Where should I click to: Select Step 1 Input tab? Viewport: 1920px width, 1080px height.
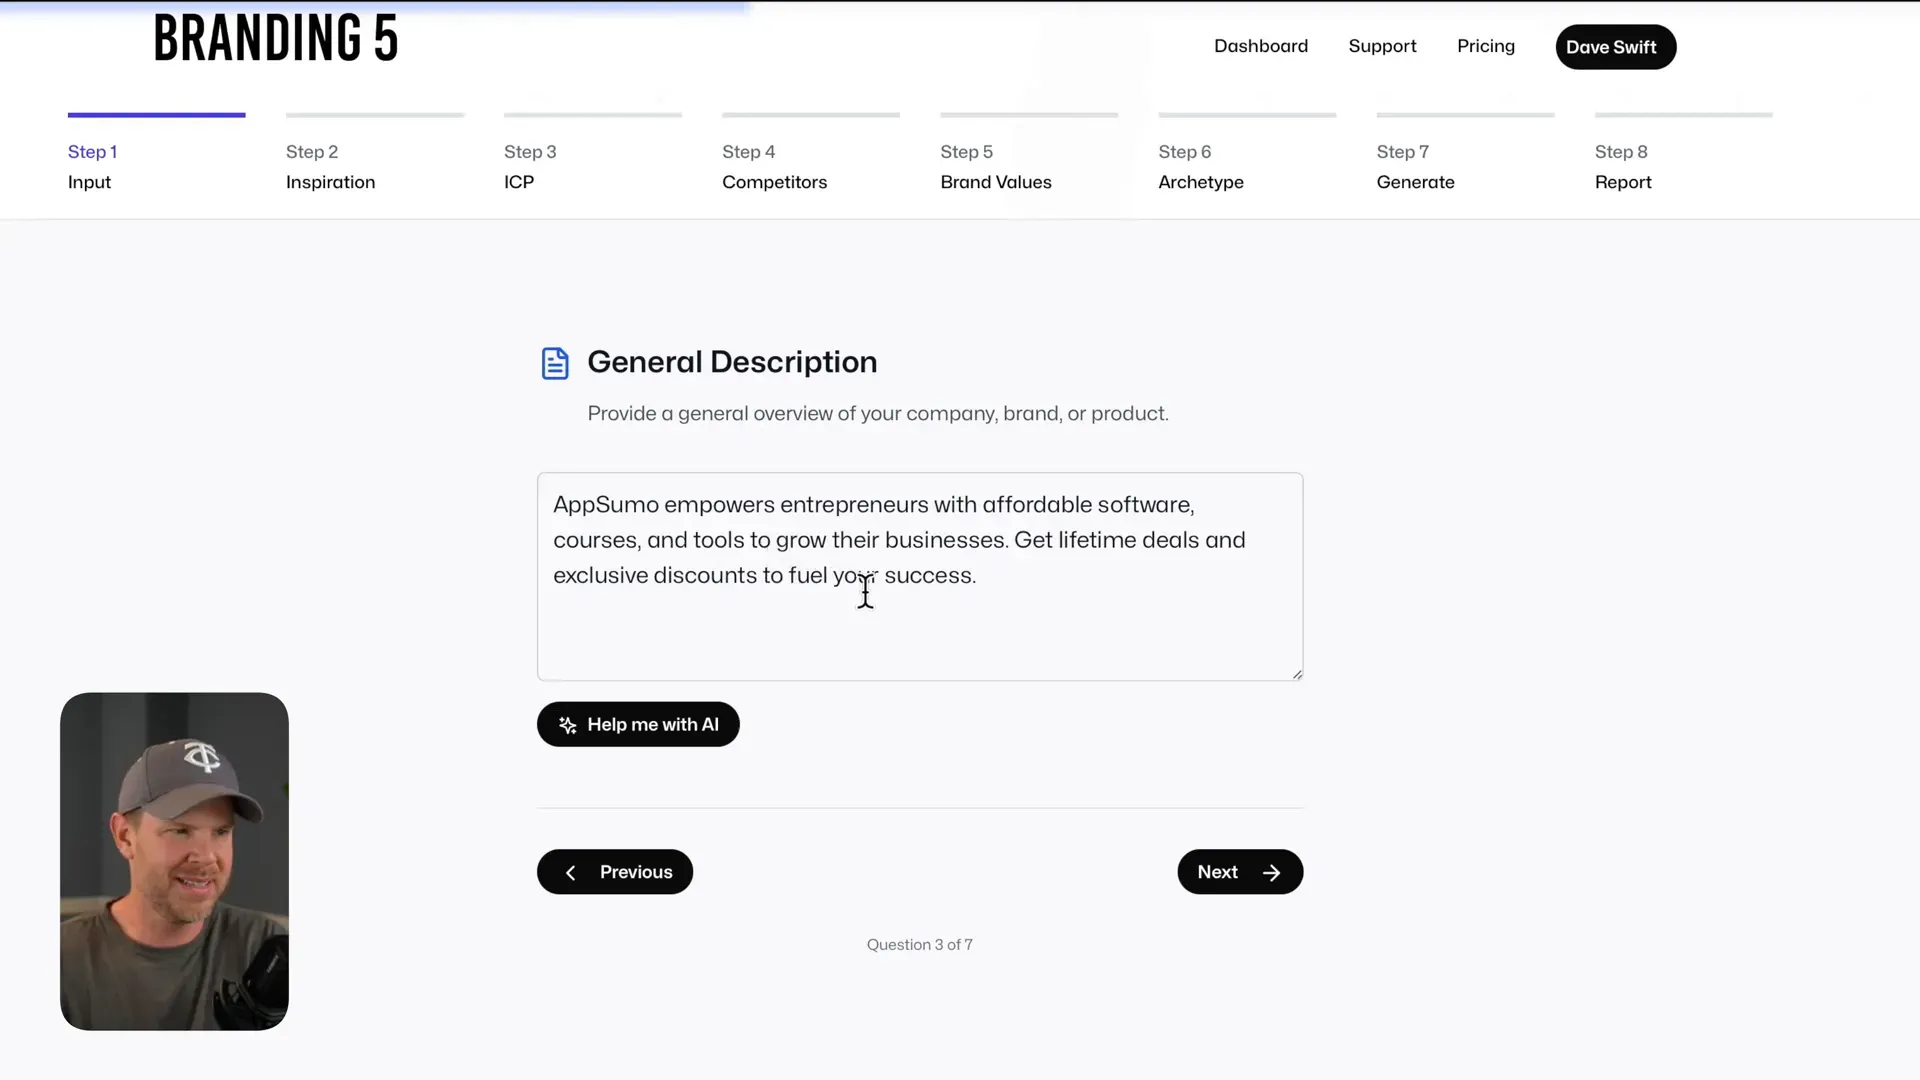click(x=156, y=153)
